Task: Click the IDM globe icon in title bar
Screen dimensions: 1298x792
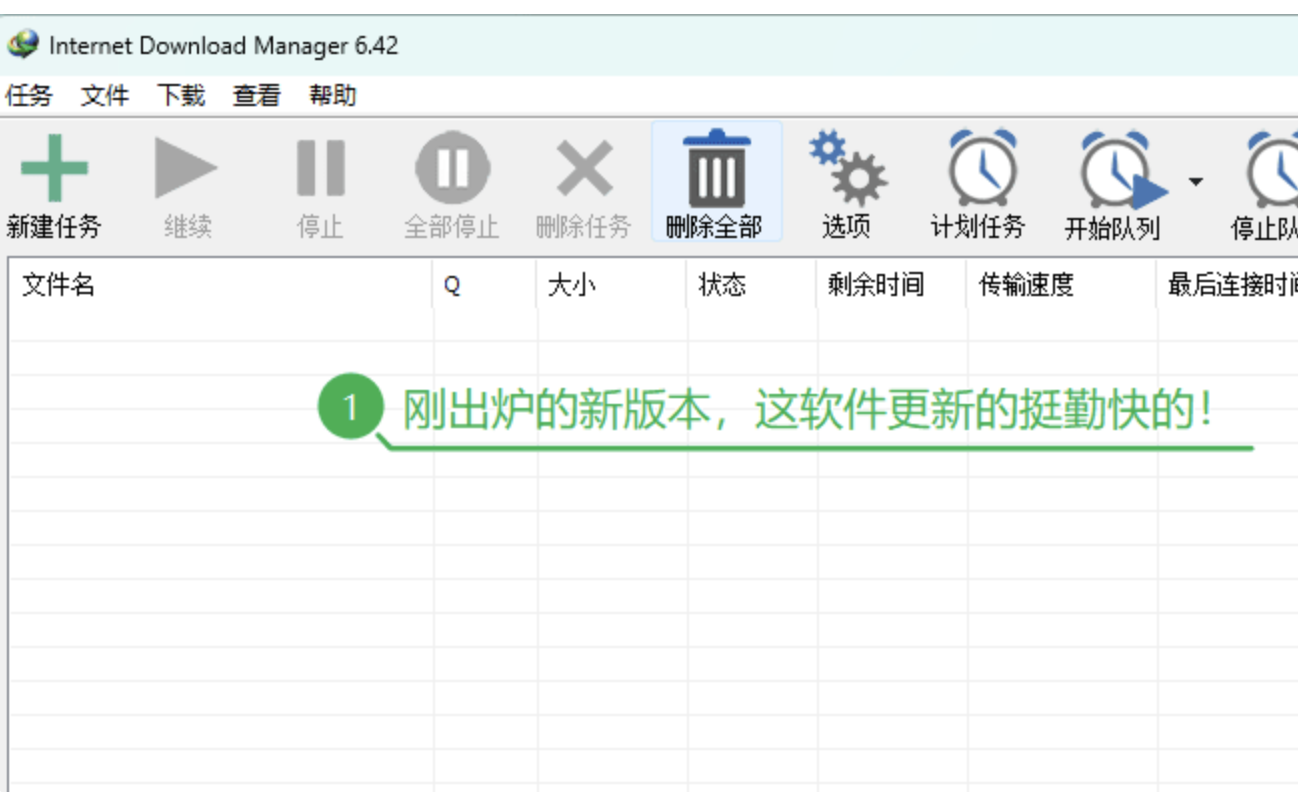Action: click(x=20, y=44)
